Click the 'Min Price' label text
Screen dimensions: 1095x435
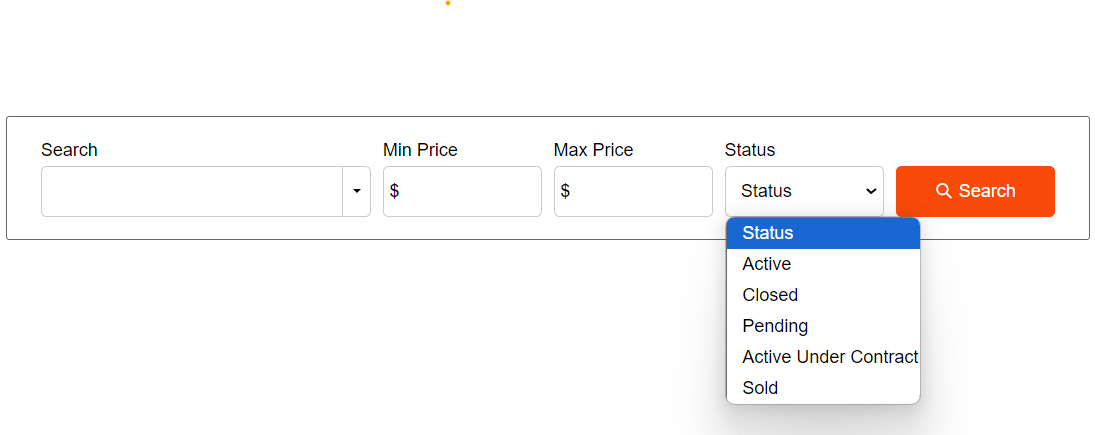pos(420,150)
